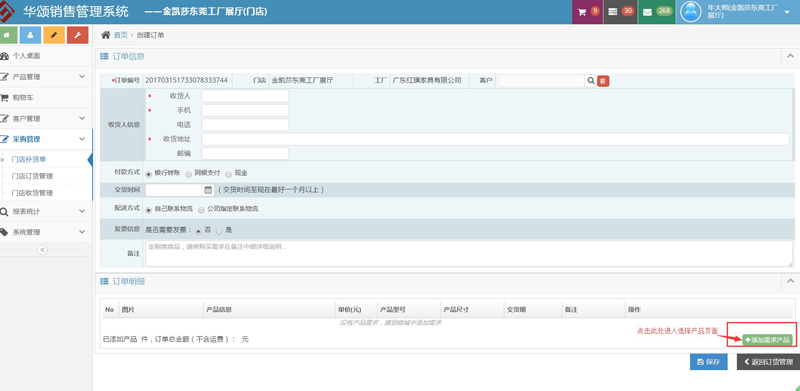This screenshot has height=391, width=800.
Task: Select 是 for invoice needed
Action: pos(219,231)
